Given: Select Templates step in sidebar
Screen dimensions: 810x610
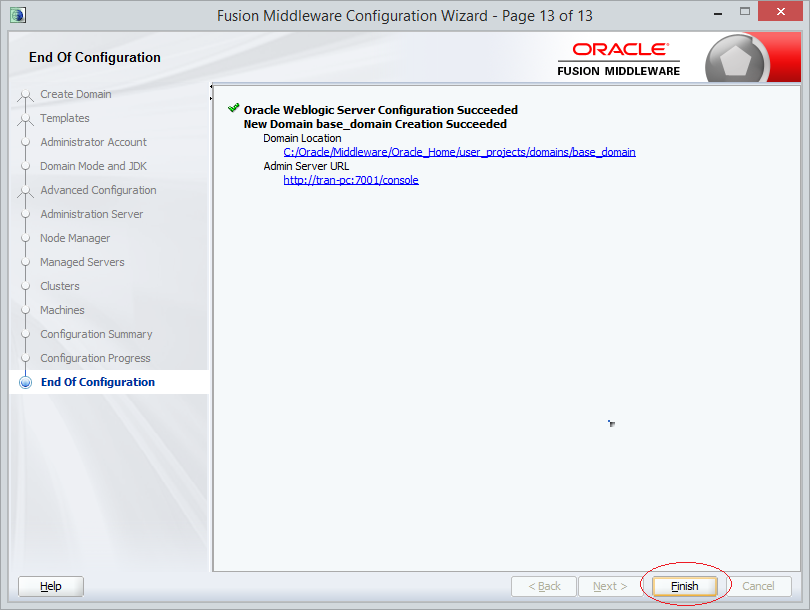Looking at the screenshot, I should [65, 118].
